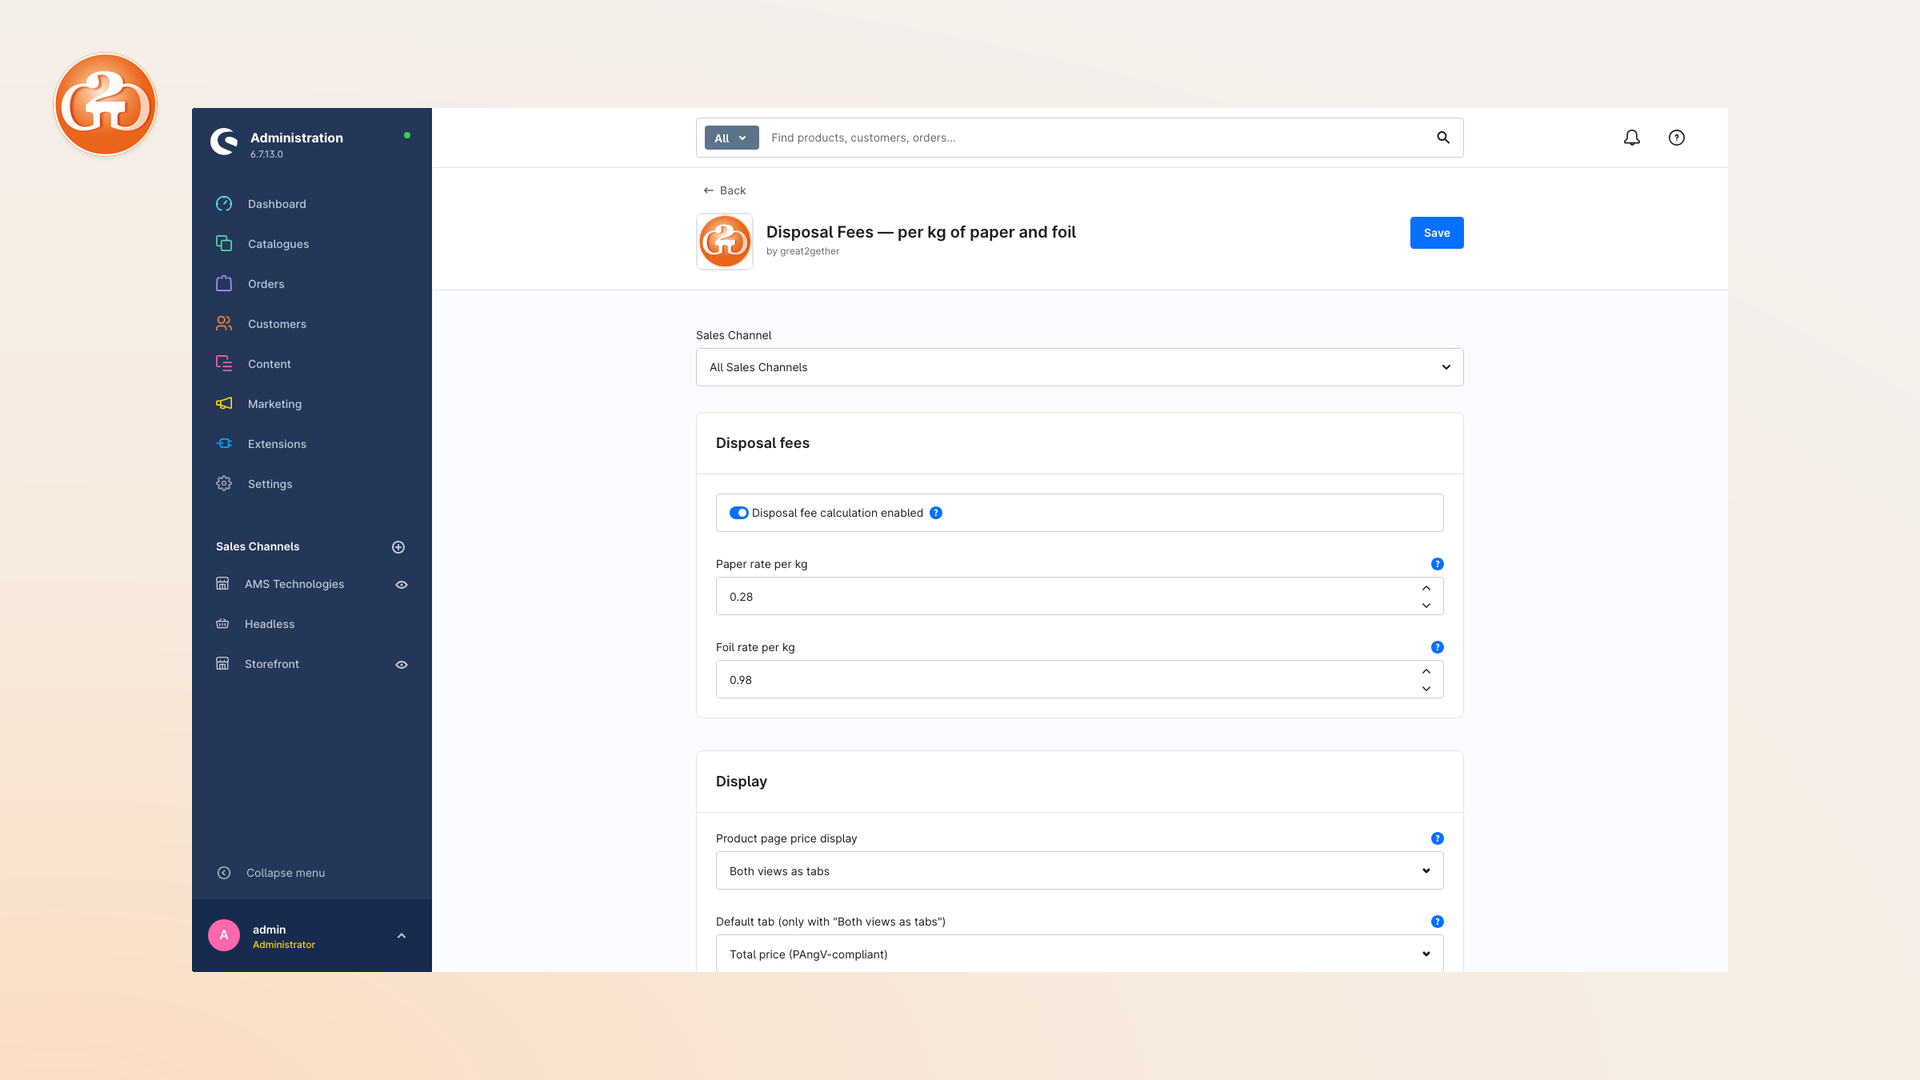Click the Shopware Administration logo
The height and width of the screenshot is (1080, 1920).
click(224, 142)
